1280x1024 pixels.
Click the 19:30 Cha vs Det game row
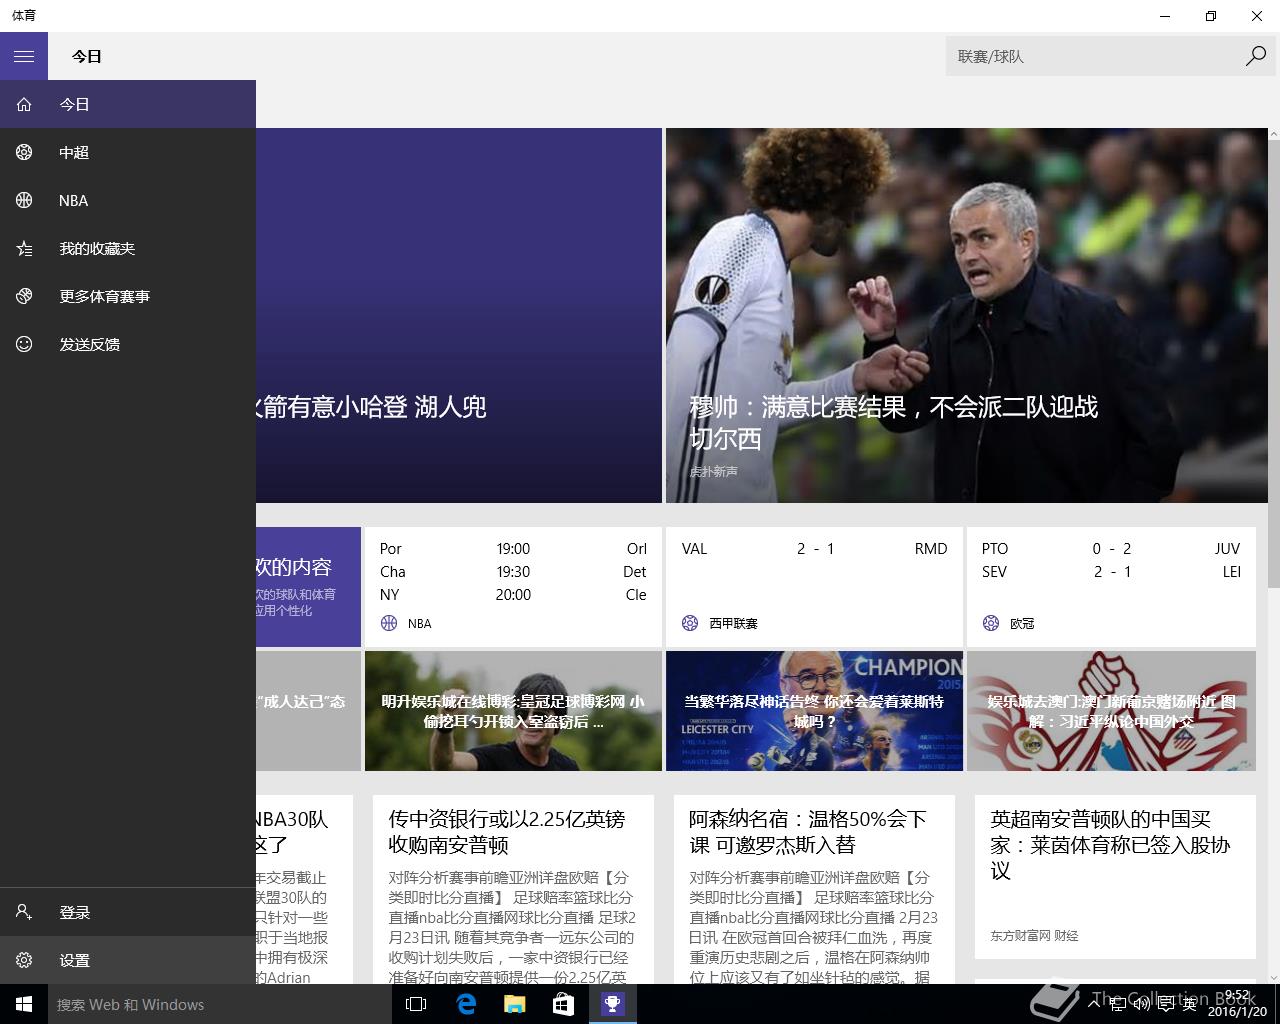click(513, 572)
